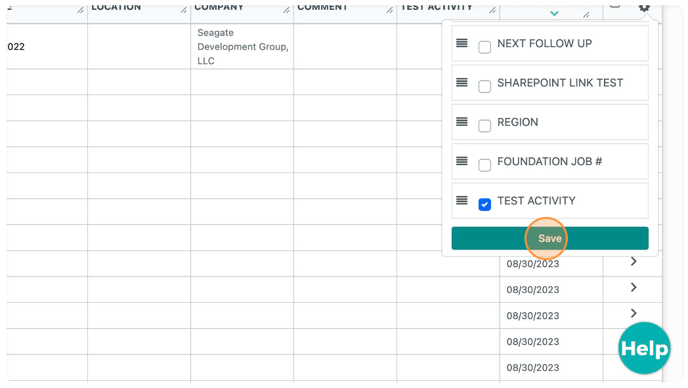This screenshot has width=688, height=388.
Task: Click TEST ACTIVITY column header resize handle
Action: click(492, 10)
